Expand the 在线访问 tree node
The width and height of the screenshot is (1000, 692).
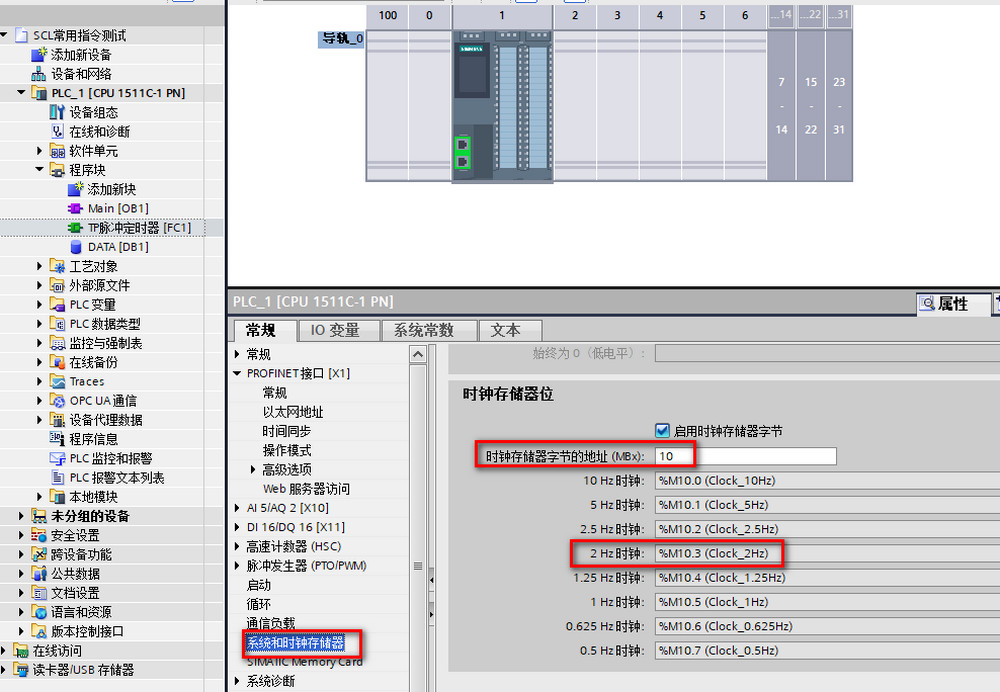(4, 651)
